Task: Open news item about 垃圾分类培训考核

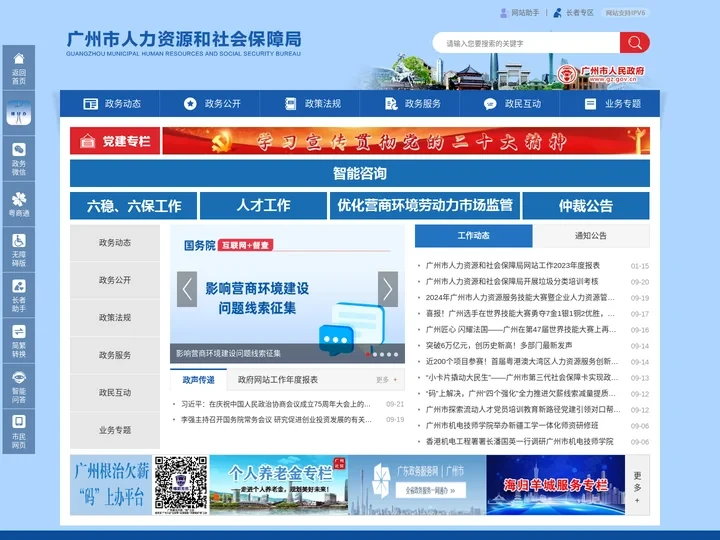Action: pyautogui.click(x=512, y=281)
